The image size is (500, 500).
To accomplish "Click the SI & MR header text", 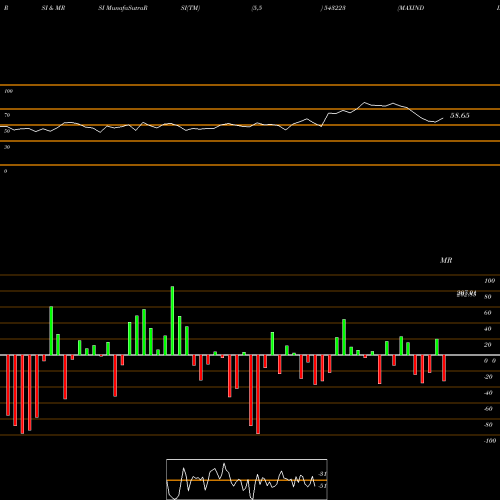I will tap(53, 8).
